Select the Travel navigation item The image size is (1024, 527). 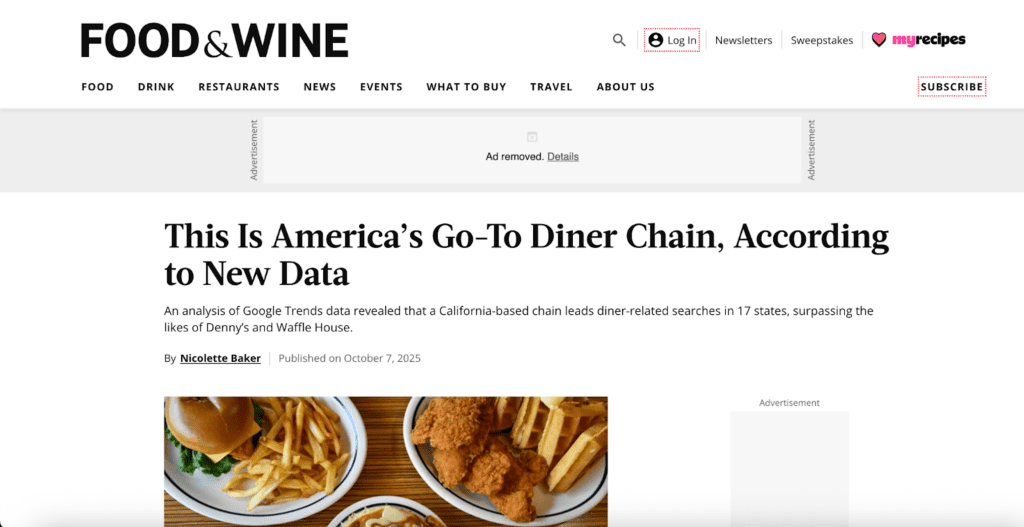pos(551,87)
